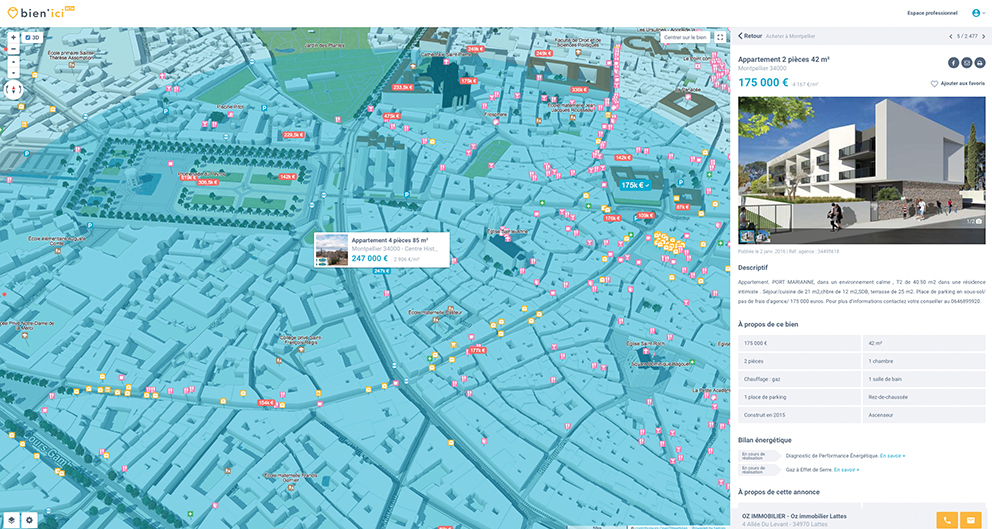The image size is (992, 529).
Task: Print the listing
Action: [x=980, y=63]
